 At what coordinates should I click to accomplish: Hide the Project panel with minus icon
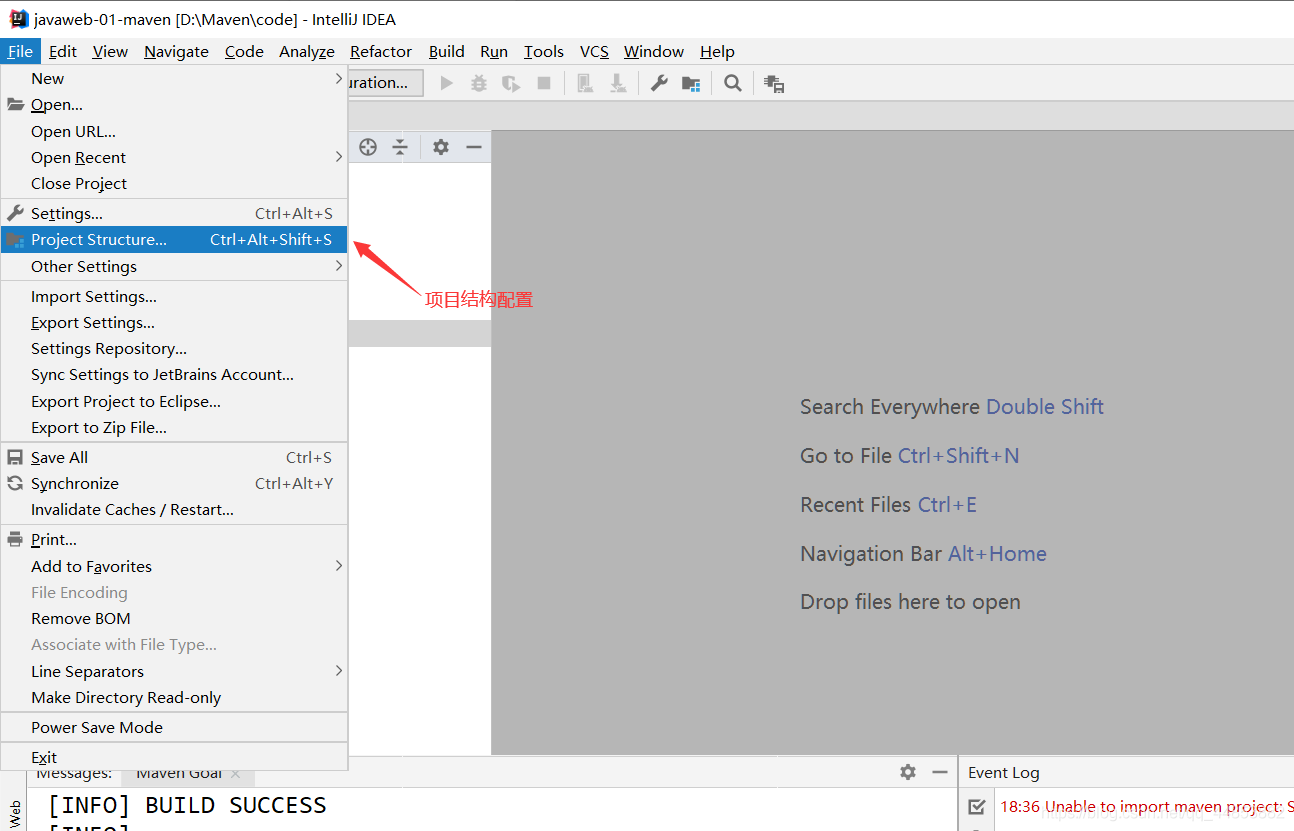474,147
